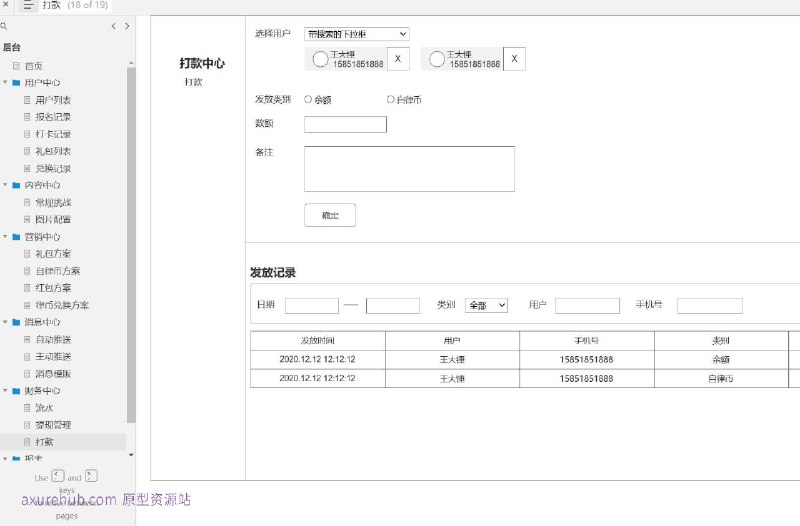Collapse the 财务中心 folder
Image resolution: width=800 pixels, height=526 pixels.
point(5,390)
